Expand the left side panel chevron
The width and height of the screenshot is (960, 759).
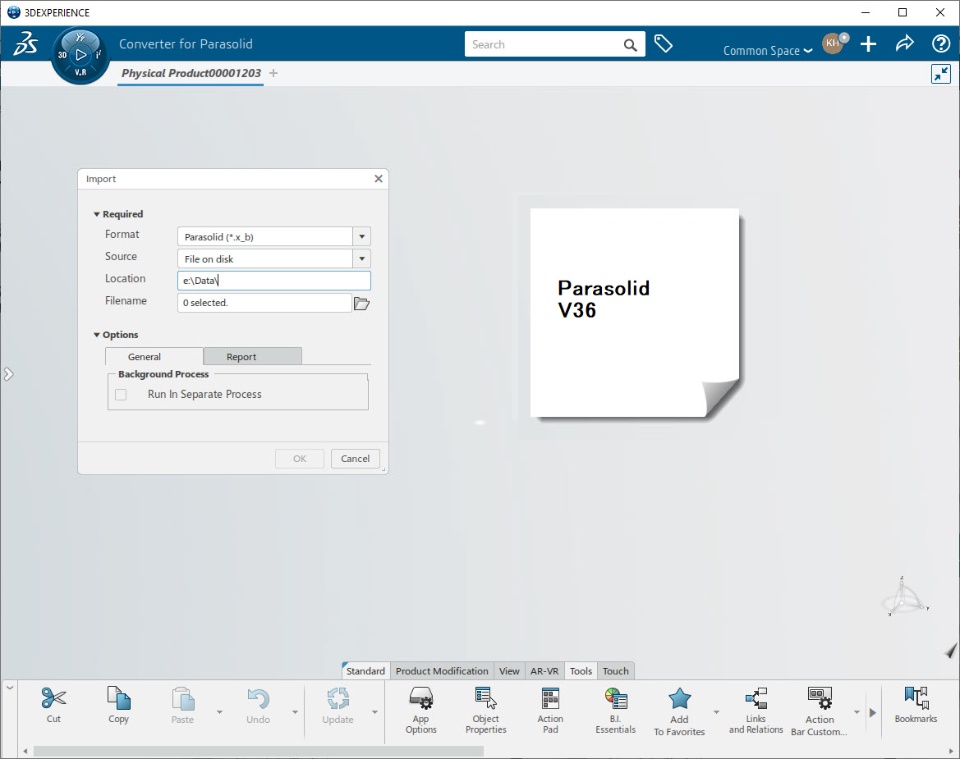click(x=8, y=374)
